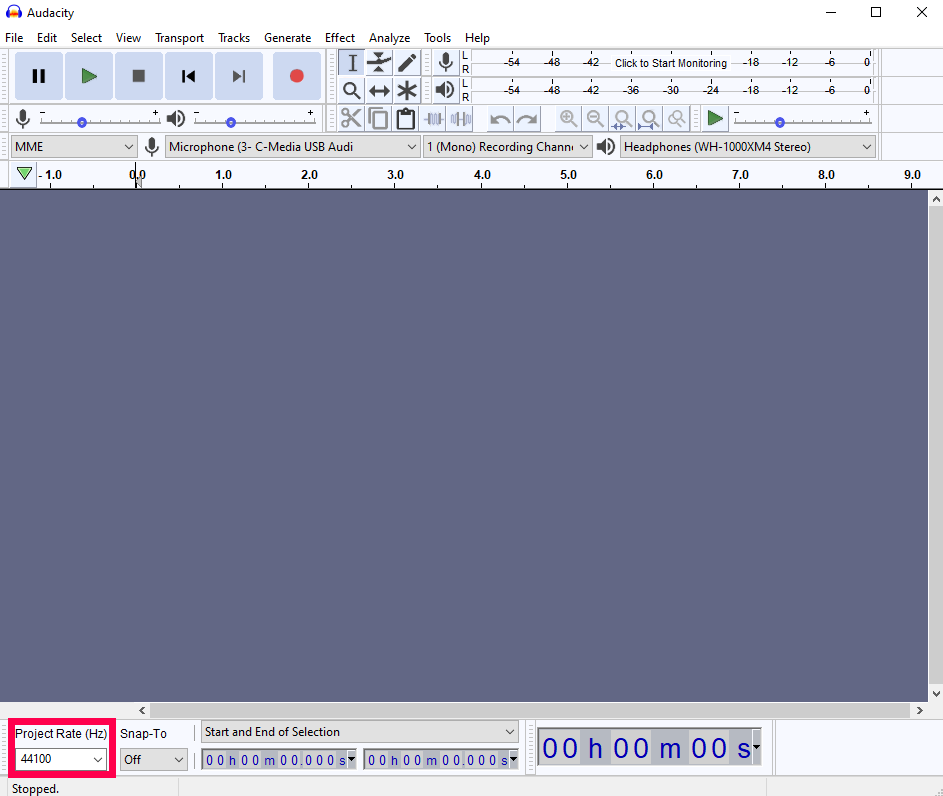Click the Pause transport button

38,76
